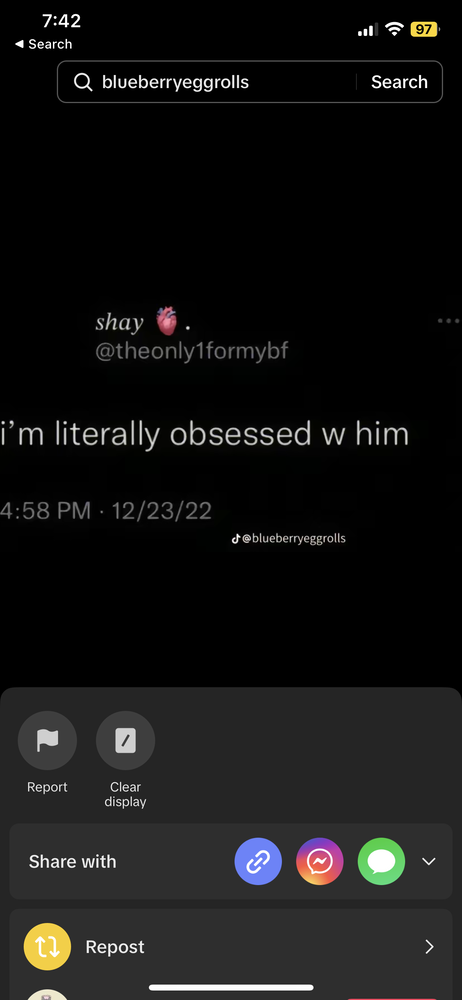Open the Repost row arrow chevron
This screenshot has width=462, height=1000.
429,946
